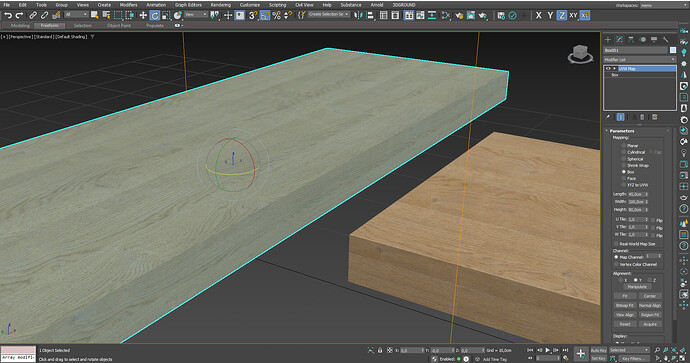The width and height of the screenshot is (690, 363).
Task: Click the Fit alignment button
Action: tap(625, 296)
